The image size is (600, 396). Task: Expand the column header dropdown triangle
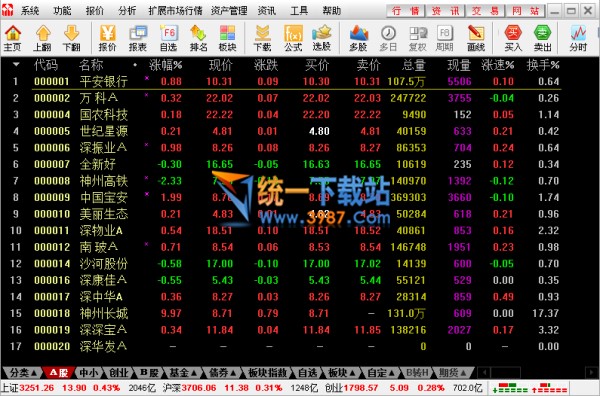pyautogui.click(x=16, y=65)
